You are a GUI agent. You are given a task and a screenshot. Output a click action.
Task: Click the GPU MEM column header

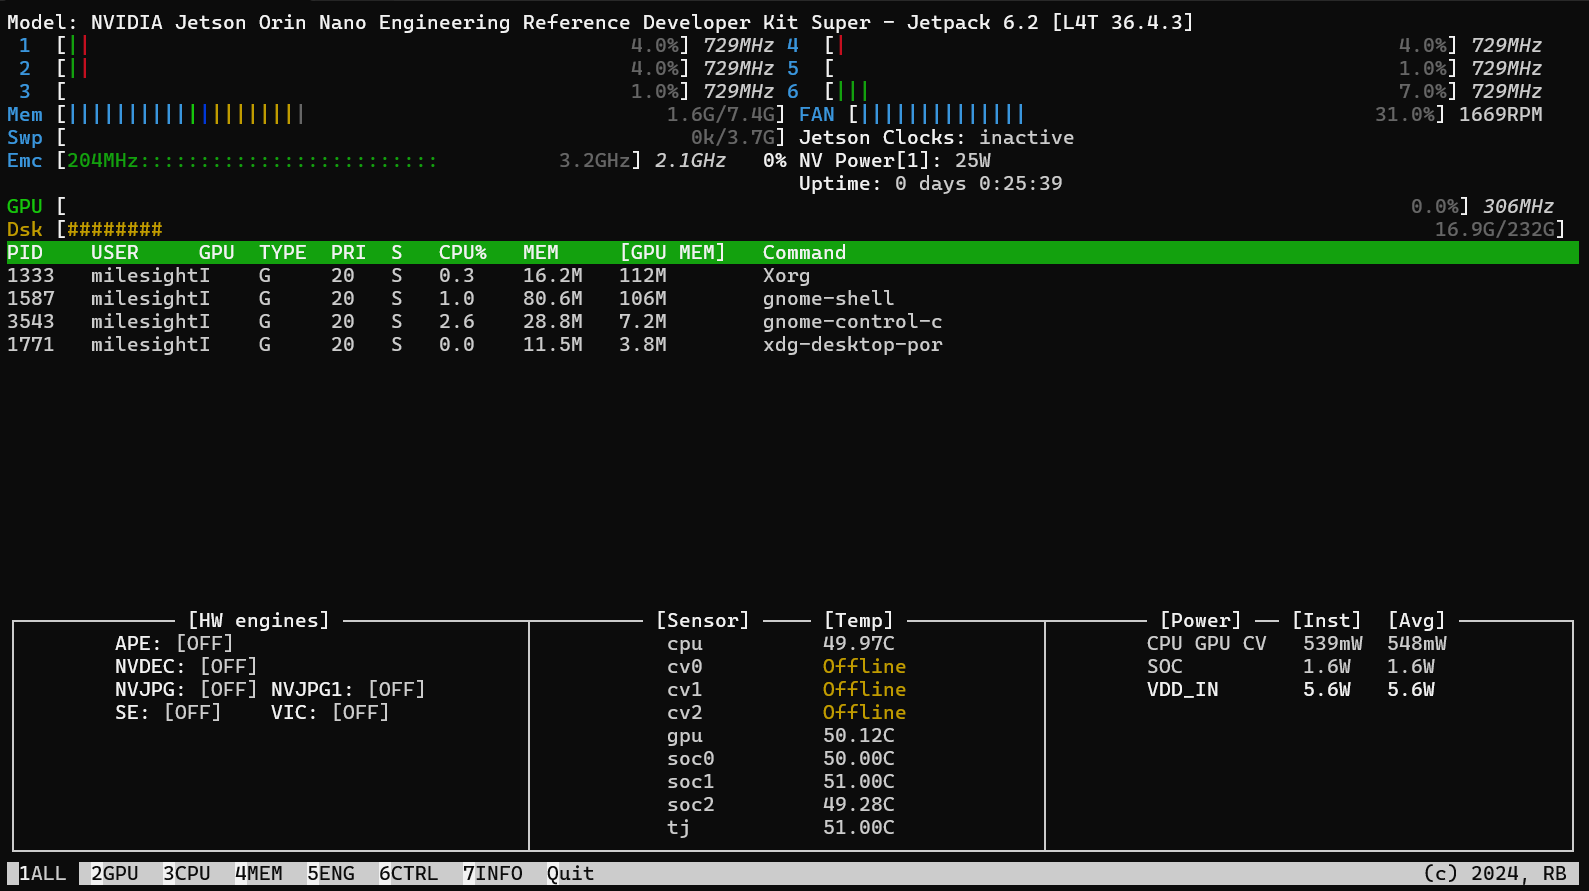click(x=672, y=252)
